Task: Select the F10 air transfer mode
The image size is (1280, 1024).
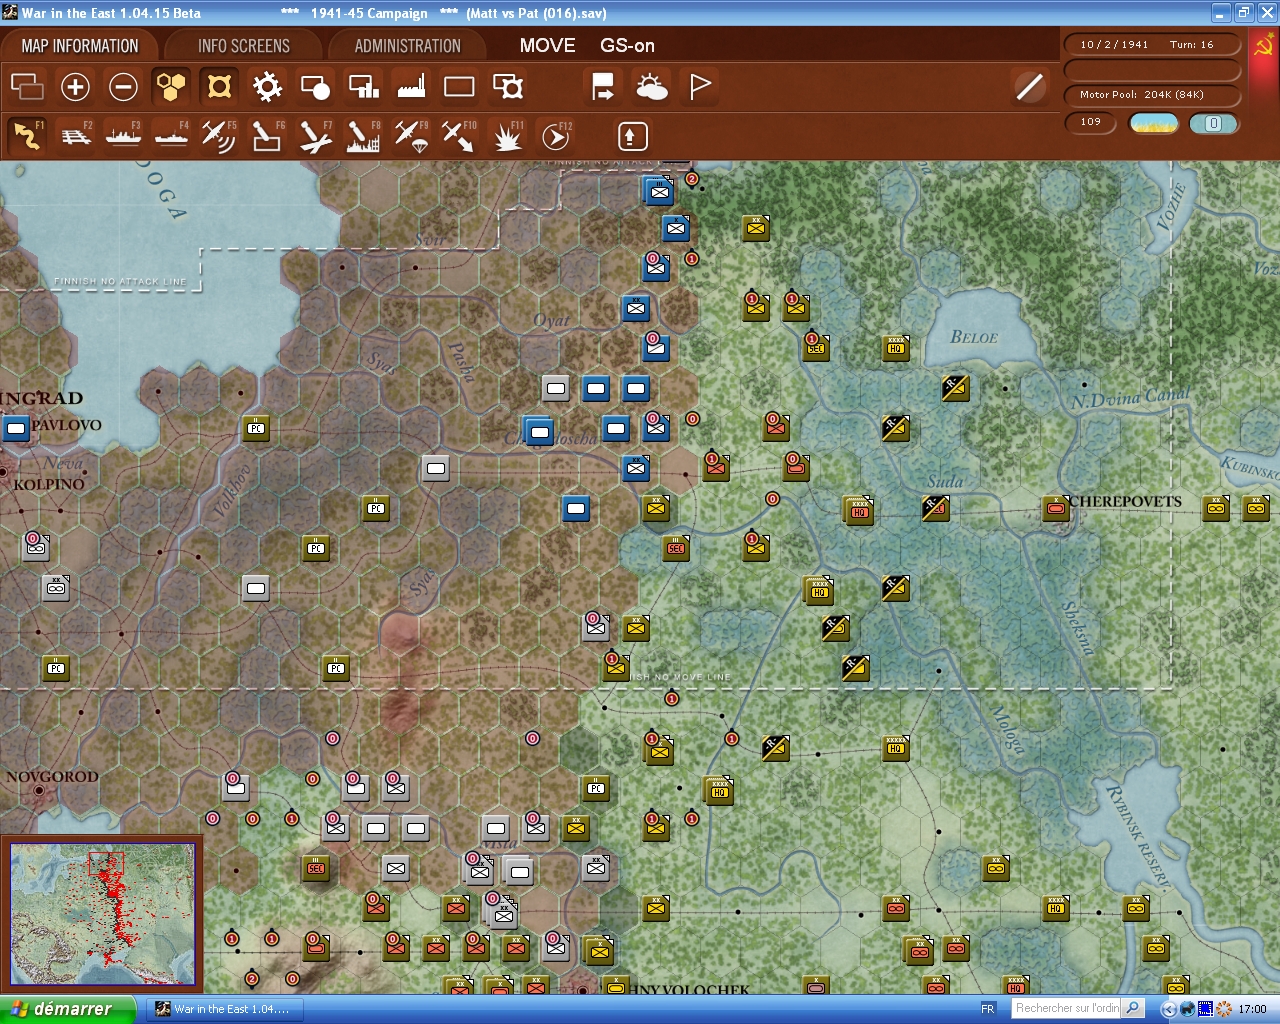Action: 459,135
